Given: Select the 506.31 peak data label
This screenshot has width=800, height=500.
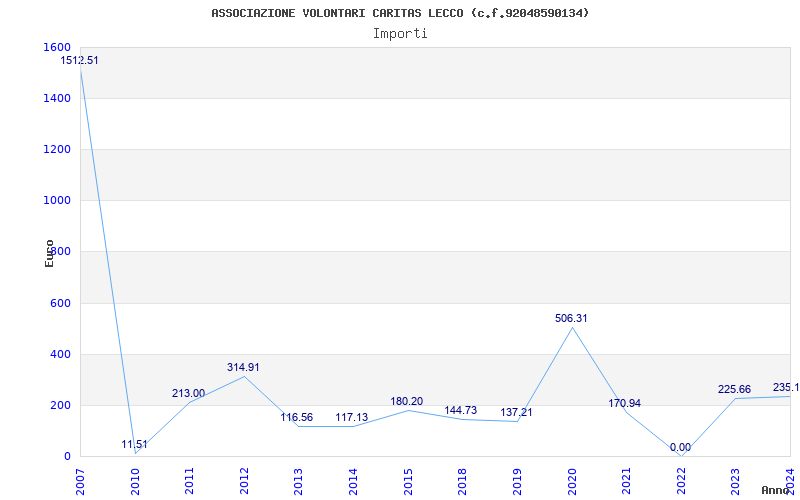Looking at the screenshot, I should click(x=571, y=318).
